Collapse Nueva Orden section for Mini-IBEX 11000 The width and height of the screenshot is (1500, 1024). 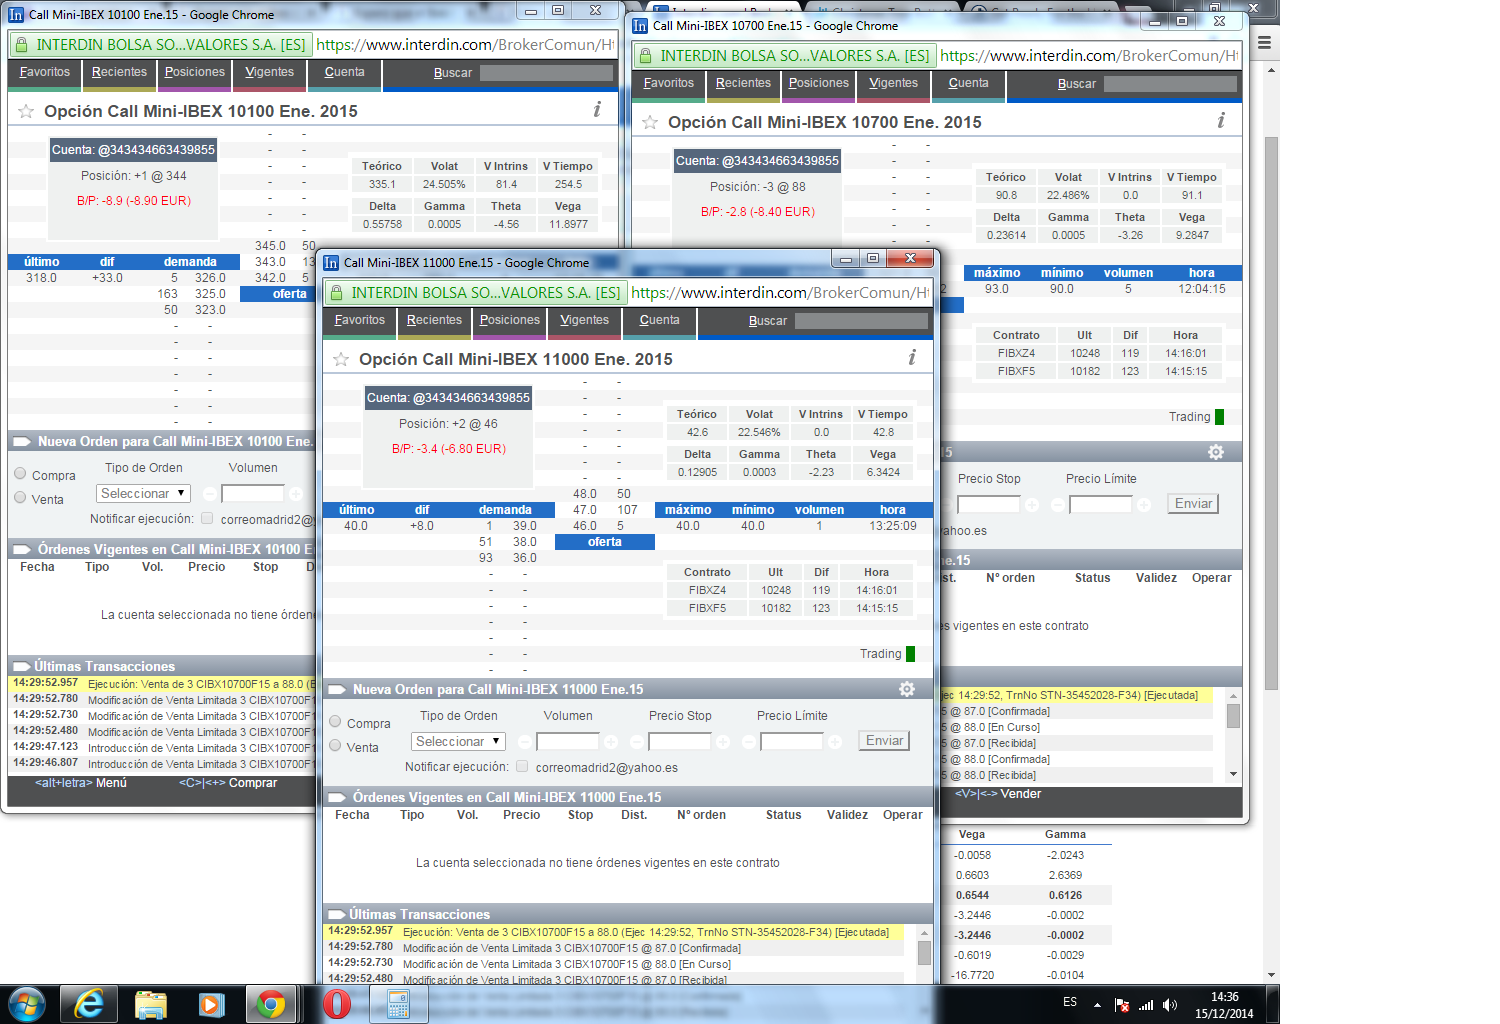[337, 689]
